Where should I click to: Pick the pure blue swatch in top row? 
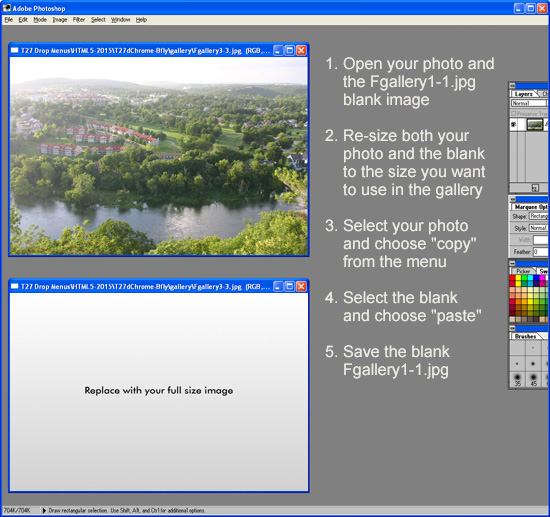536,278
